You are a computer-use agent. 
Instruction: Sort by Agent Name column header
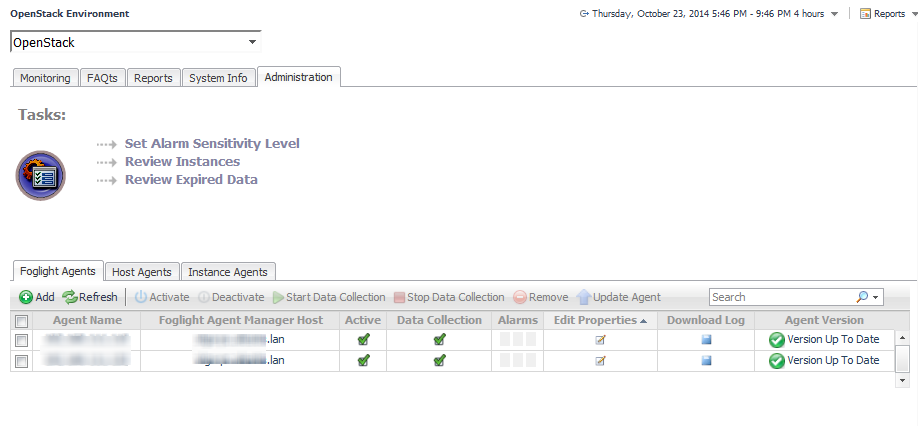coord(87,320)
